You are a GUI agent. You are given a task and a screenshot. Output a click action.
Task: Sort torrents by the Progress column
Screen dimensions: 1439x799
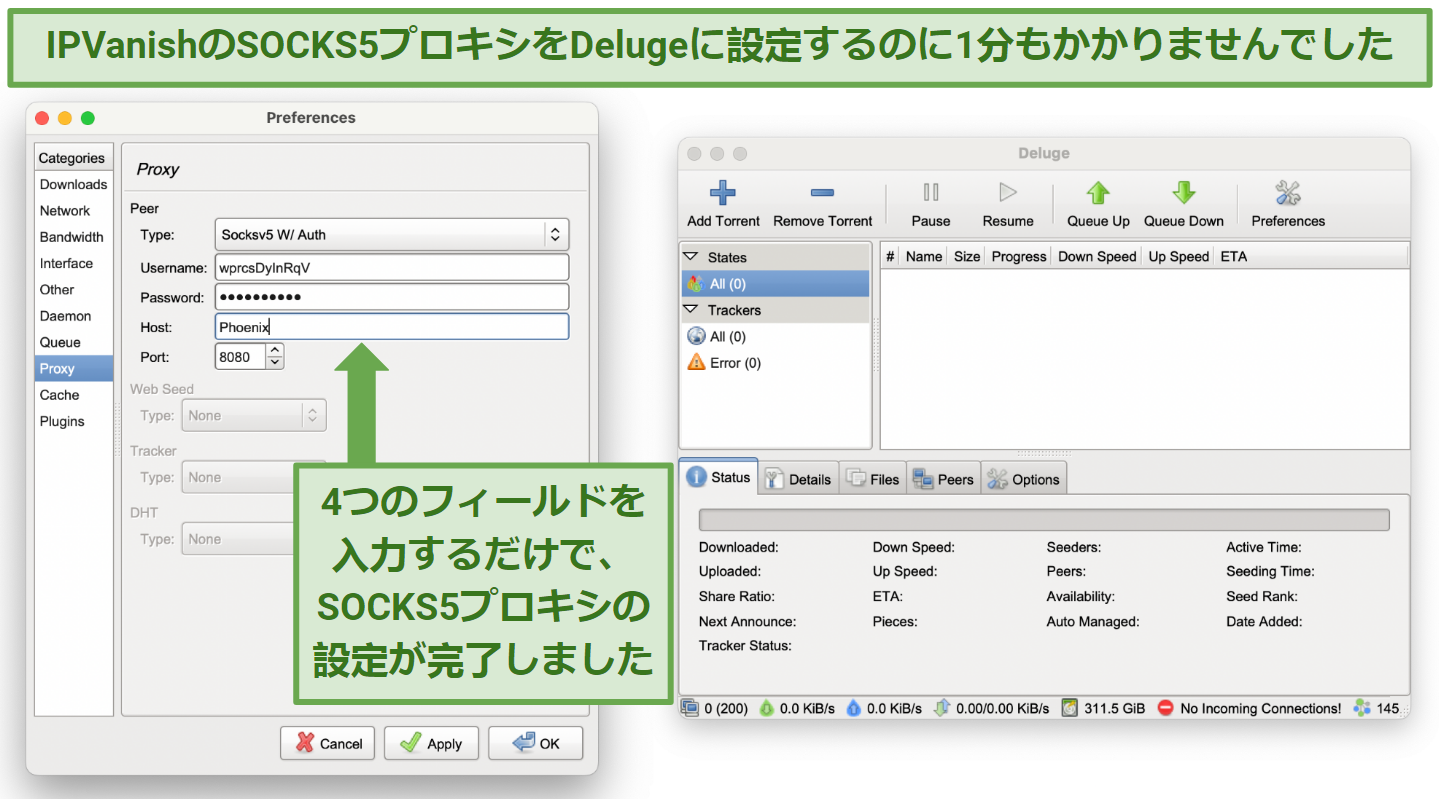pos(1019,256)
